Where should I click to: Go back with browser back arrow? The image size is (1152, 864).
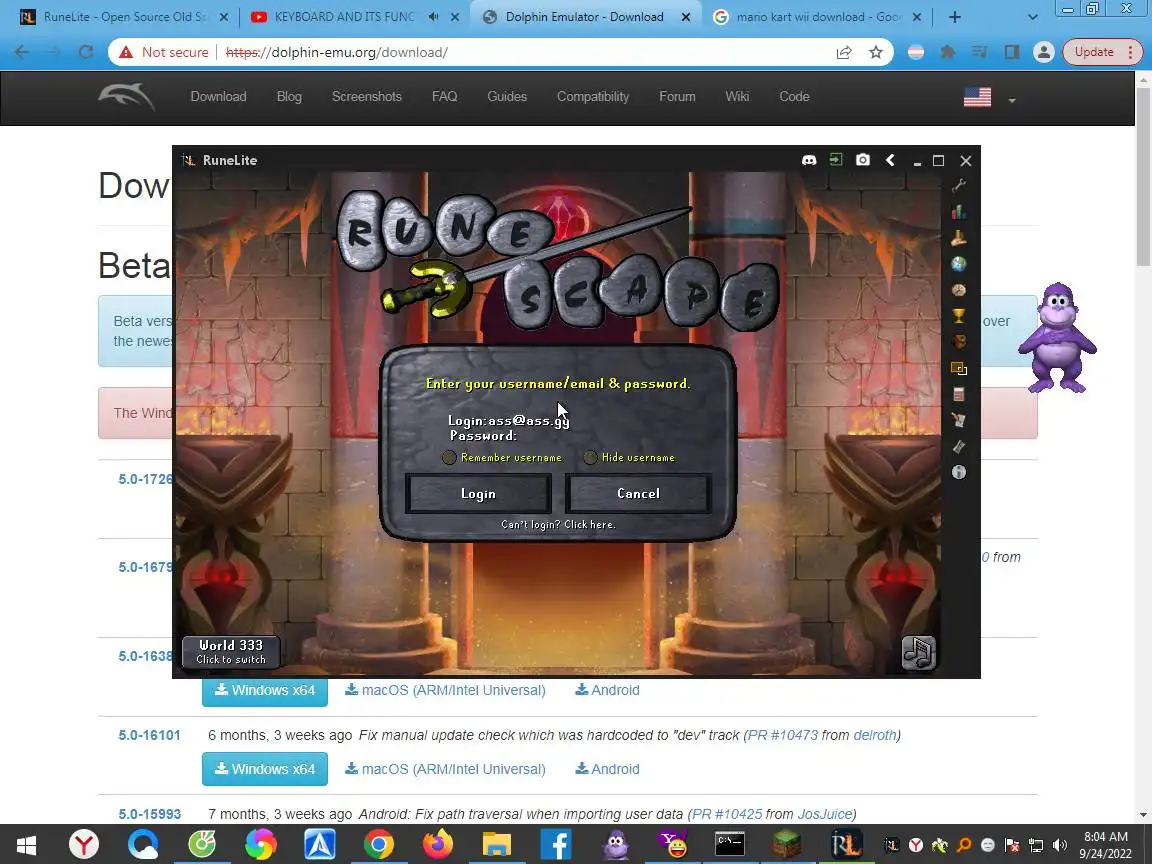tap(22, 52)
